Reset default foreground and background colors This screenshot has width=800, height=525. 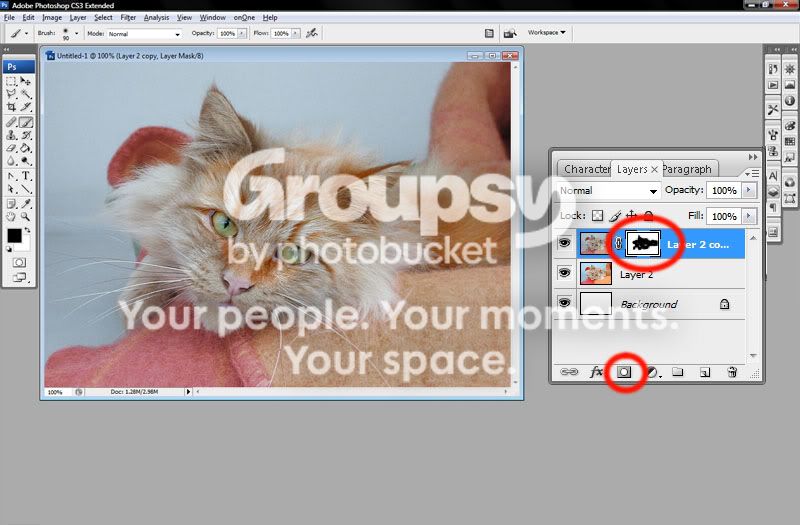[x=9, y=249]
